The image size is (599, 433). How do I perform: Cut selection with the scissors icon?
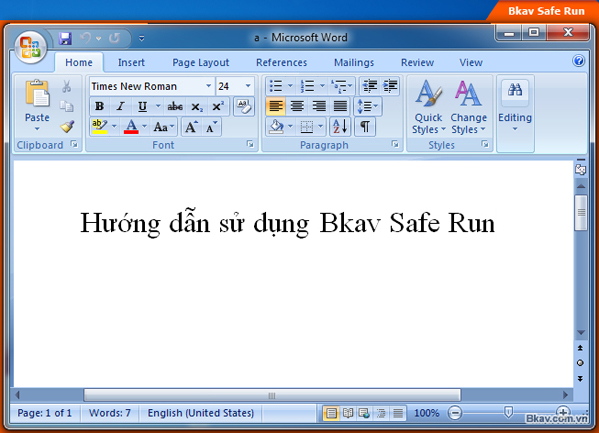pos(66,86)
